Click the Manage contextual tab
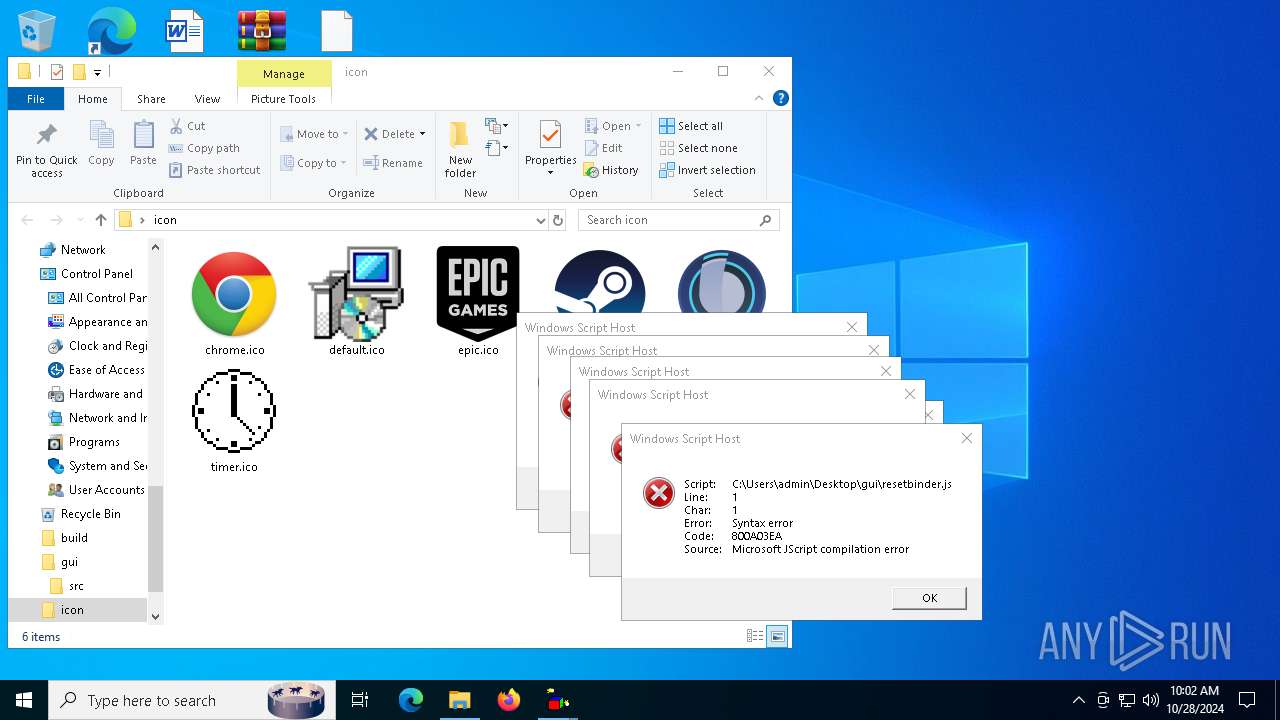 point(284,74)
